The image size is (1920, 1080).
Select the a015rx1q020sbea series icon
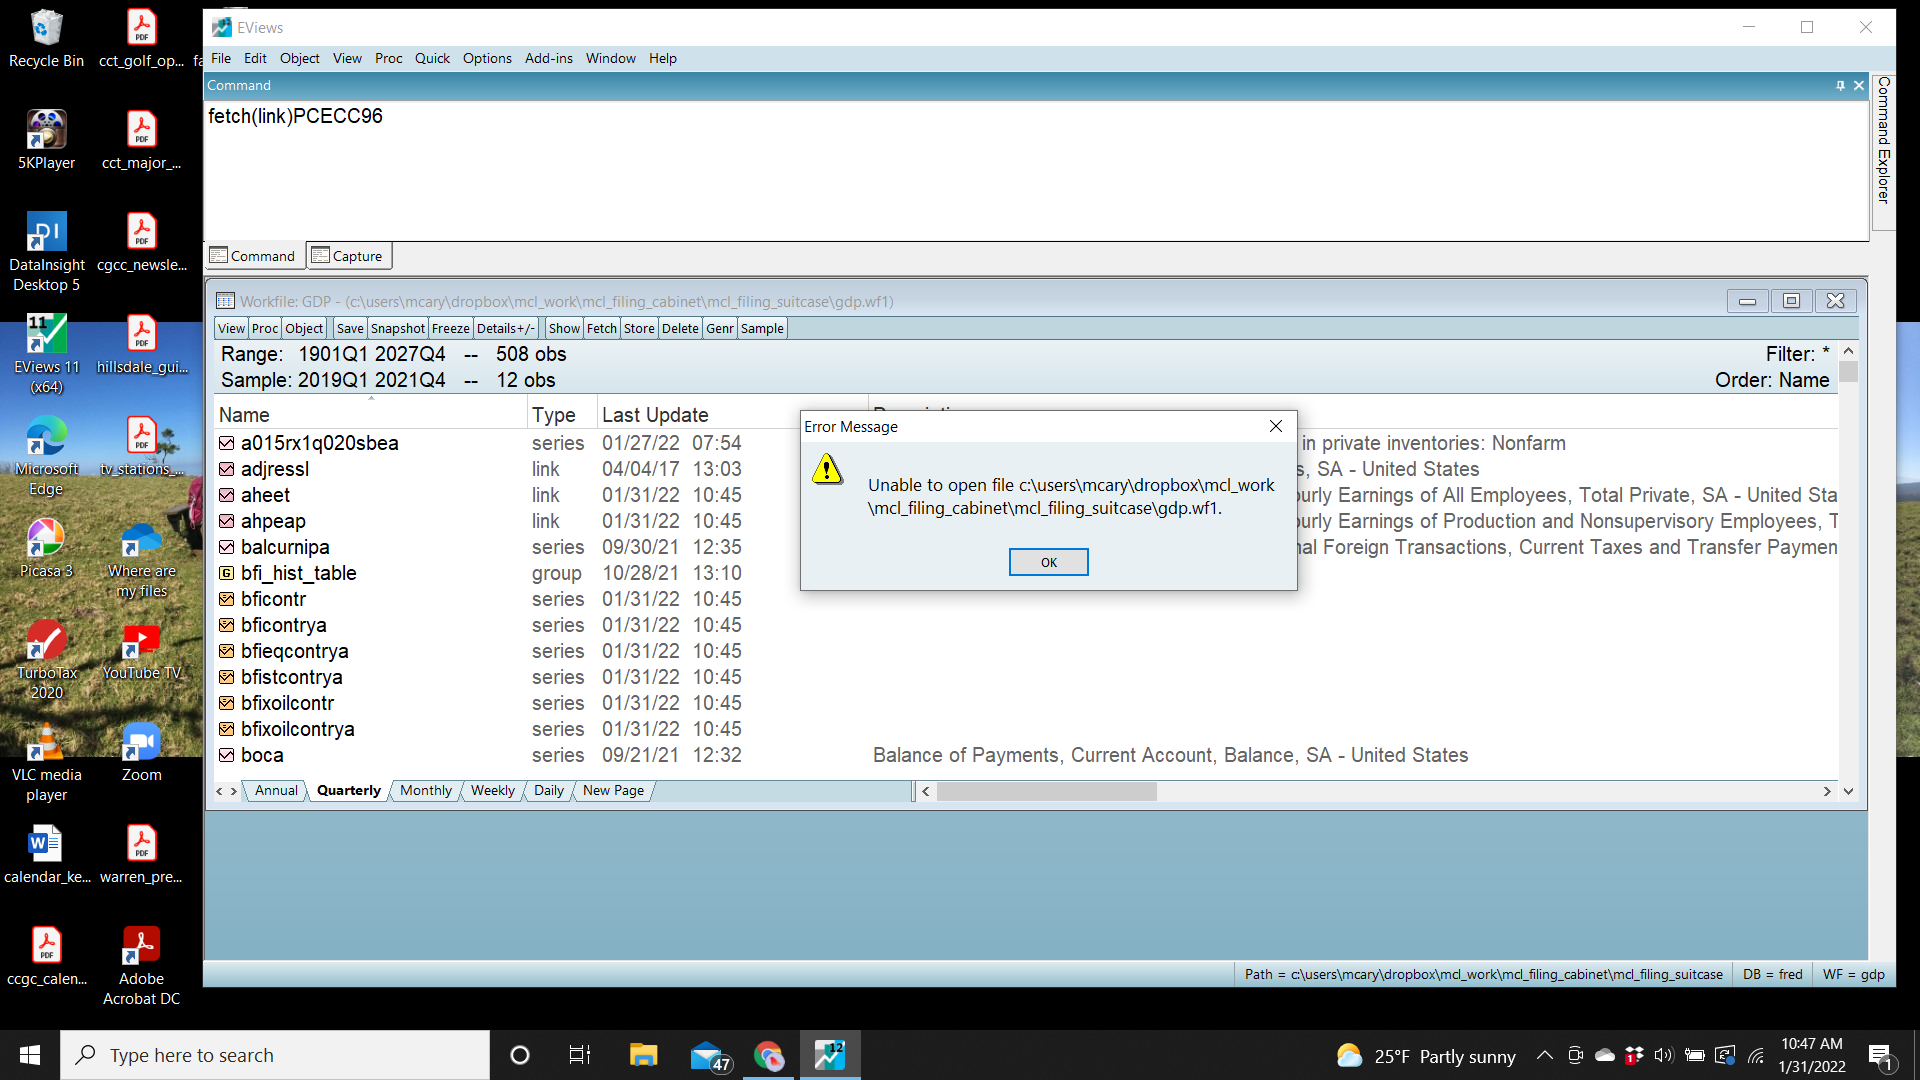[227, 443]
